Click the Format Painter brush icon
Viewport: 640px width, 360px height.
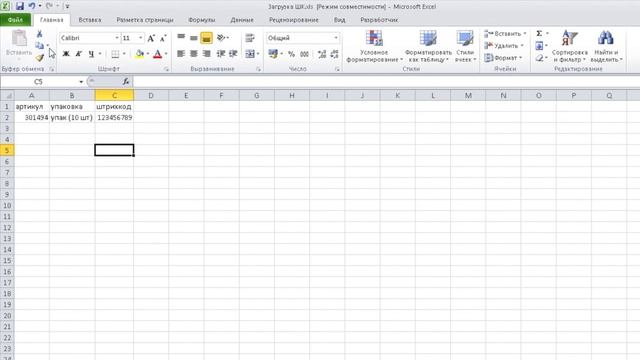pos(40,58)
